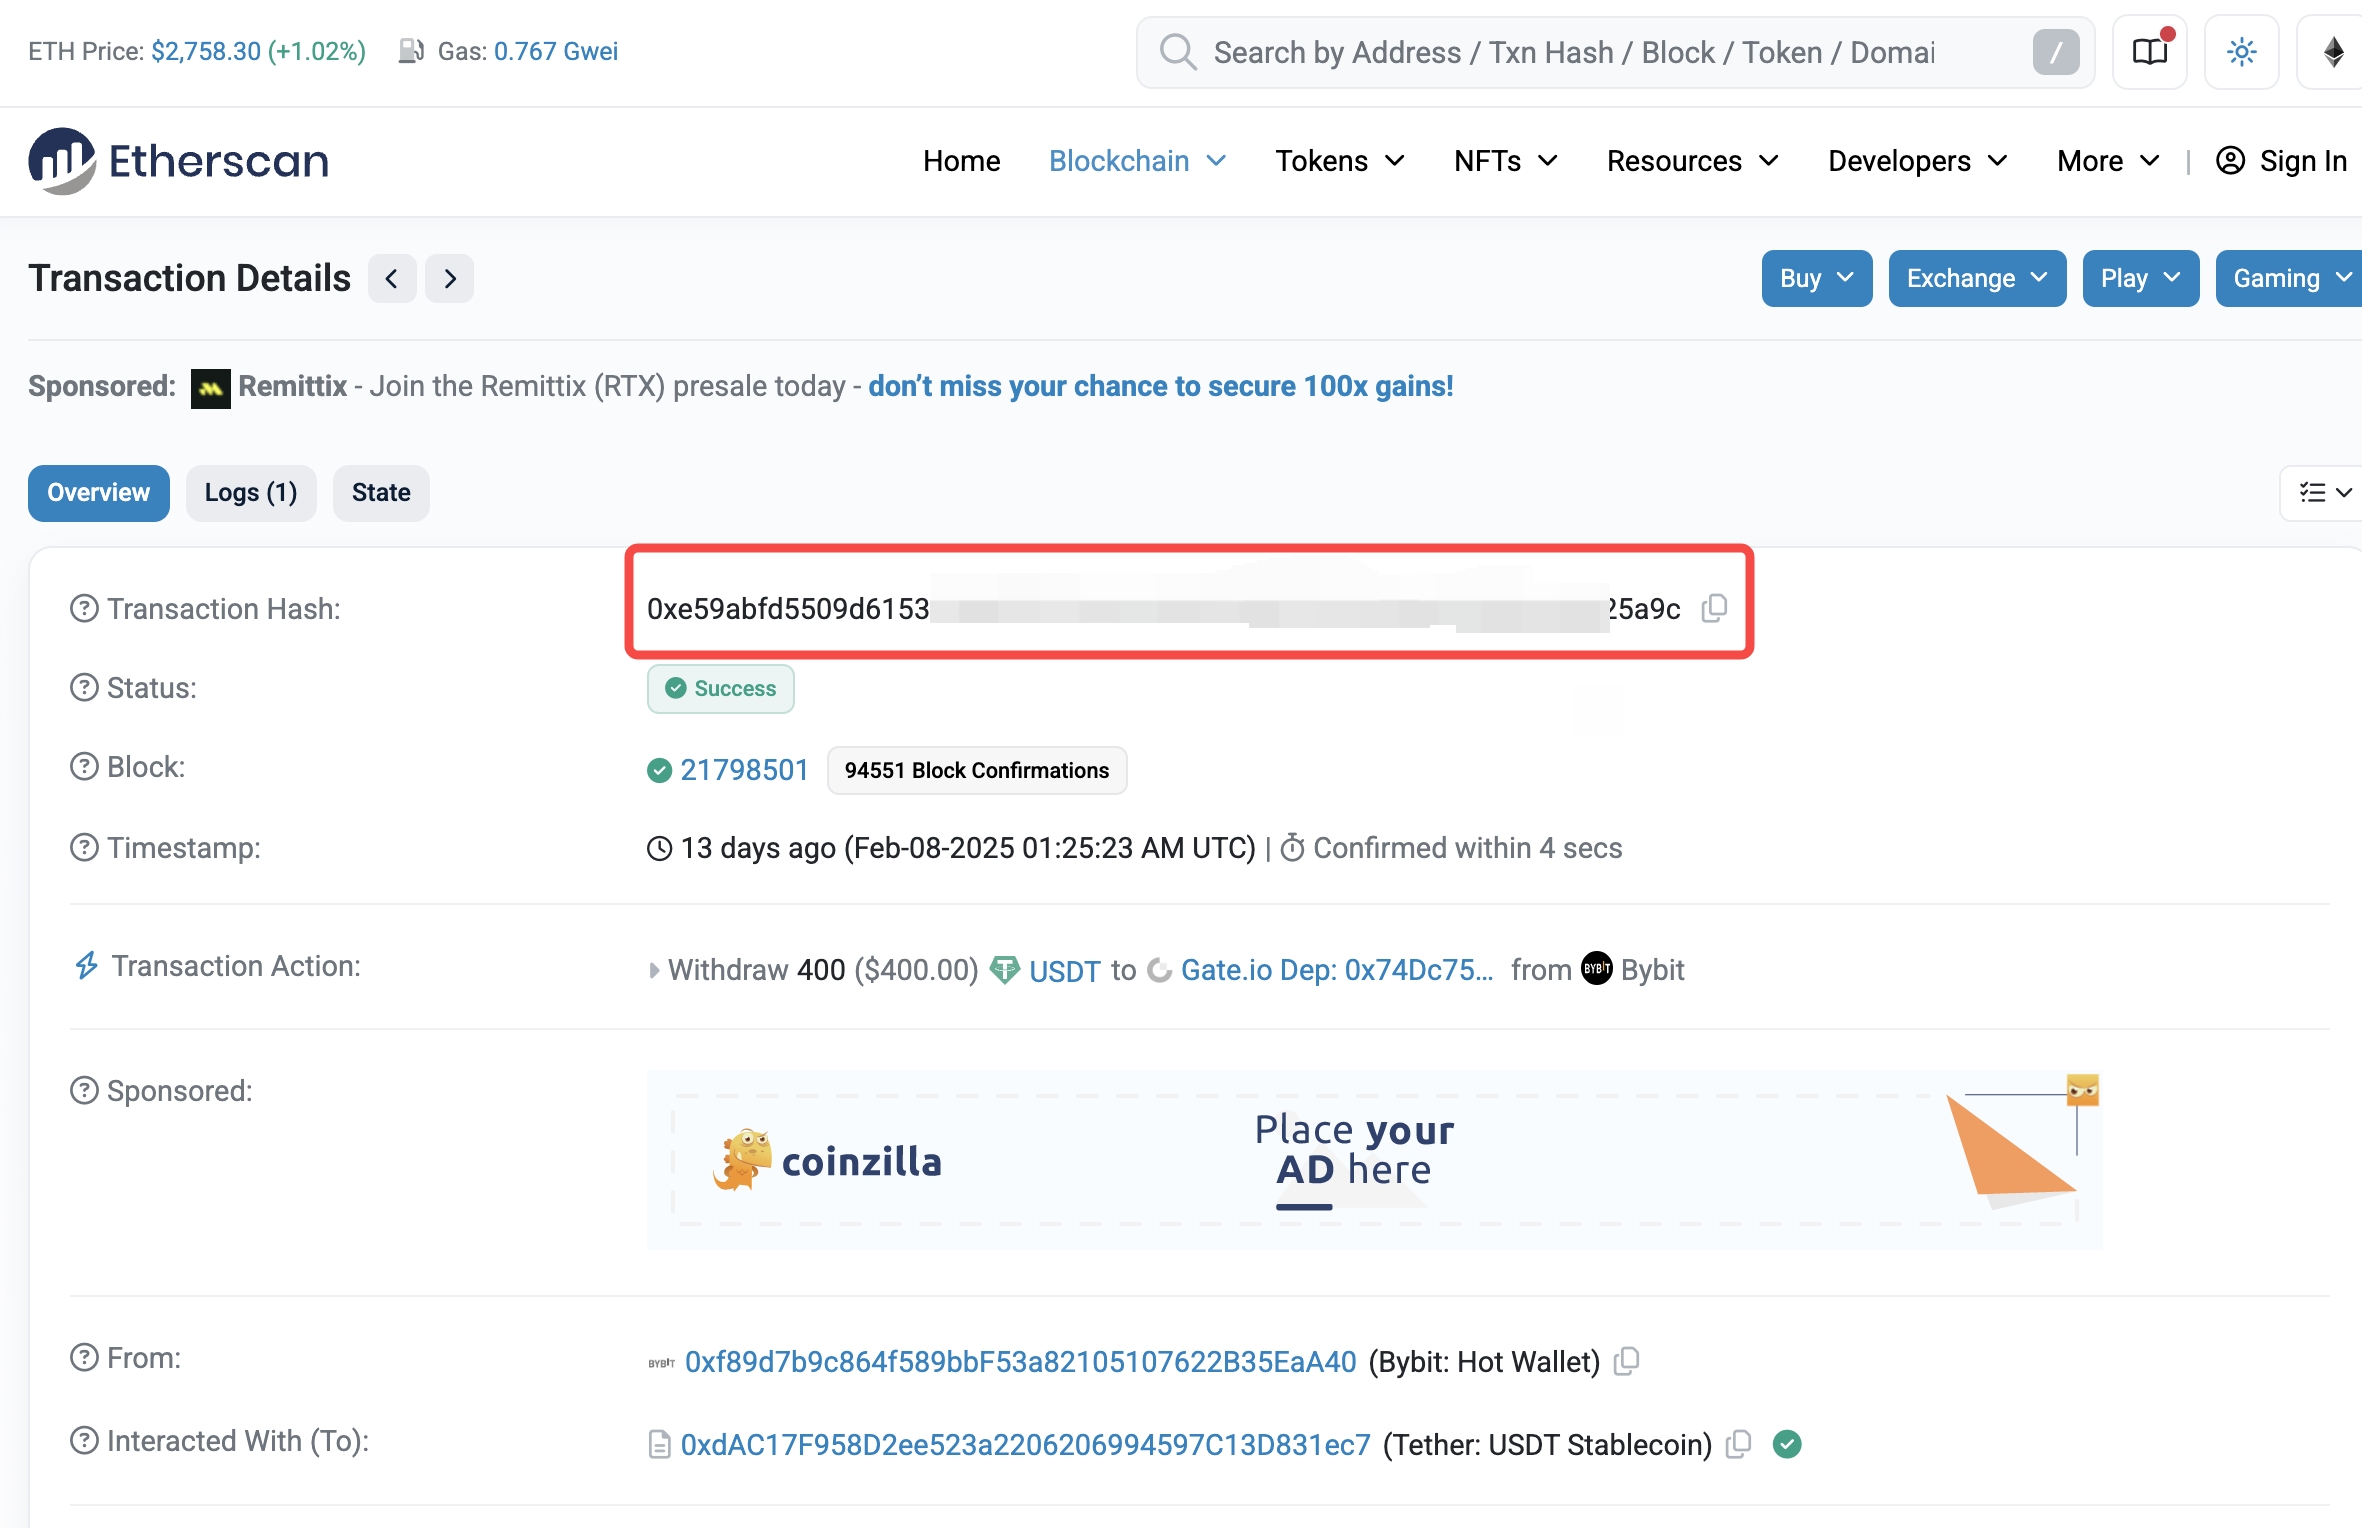Open block 21798501 link
This screenshot has height=1528, width=2362.
[744, 770]
